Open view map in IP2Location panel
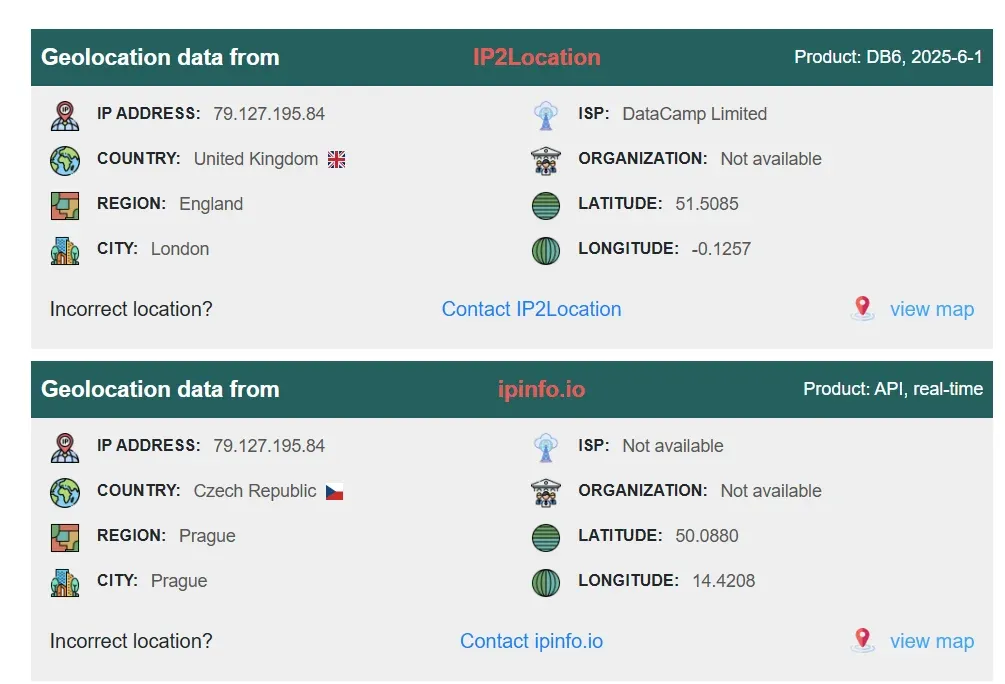 pos(932,309)
